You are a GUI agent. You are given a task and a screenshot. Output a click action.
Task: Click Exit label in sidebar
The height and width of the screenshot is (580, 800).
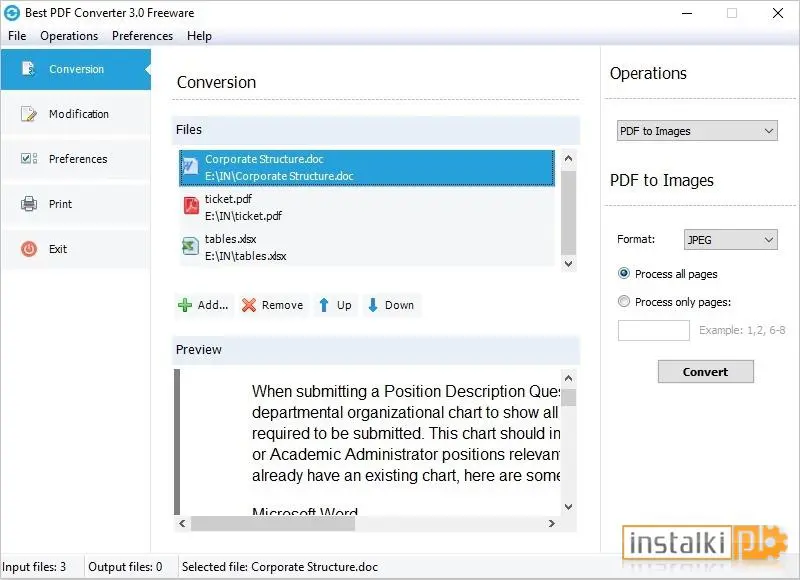58,249
